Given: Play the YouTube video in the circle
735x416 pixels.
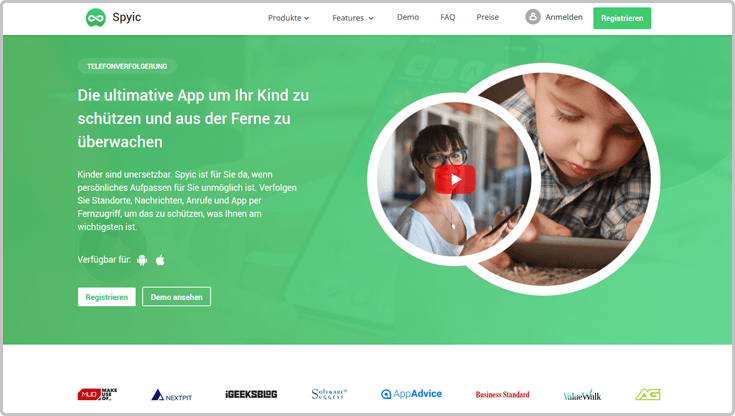Looking at the screenshot, I should click(x=455, y=179).
